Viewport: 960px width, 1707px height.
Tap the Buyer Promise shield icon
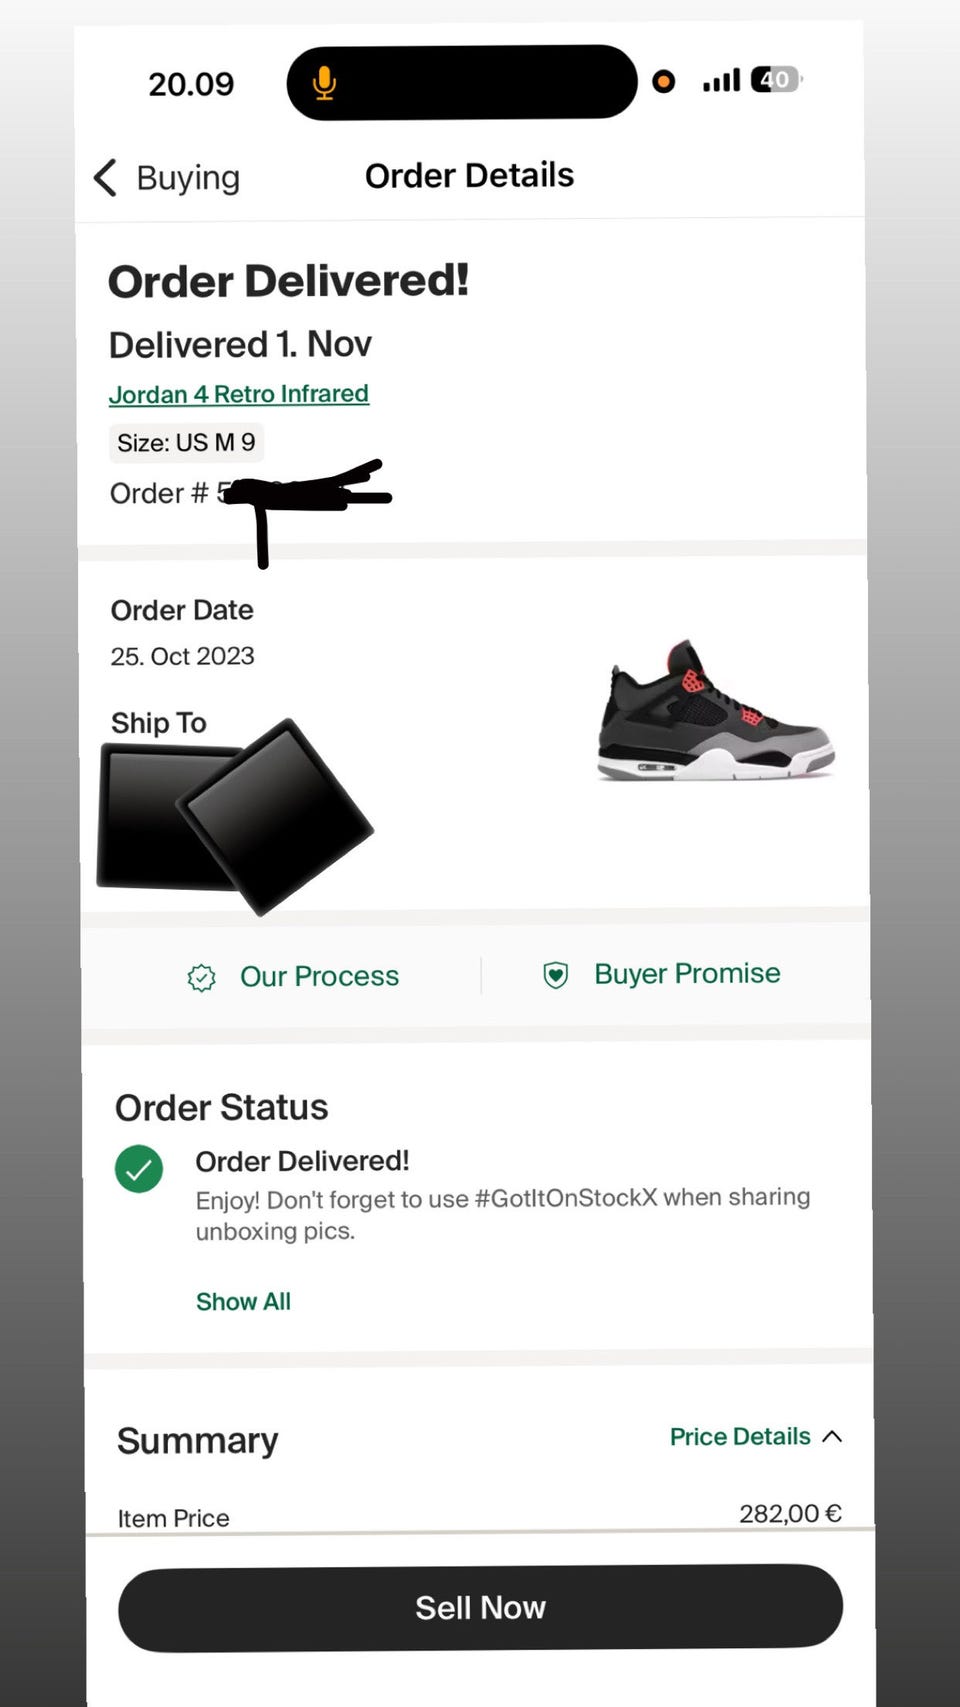(x=556, y=974)
